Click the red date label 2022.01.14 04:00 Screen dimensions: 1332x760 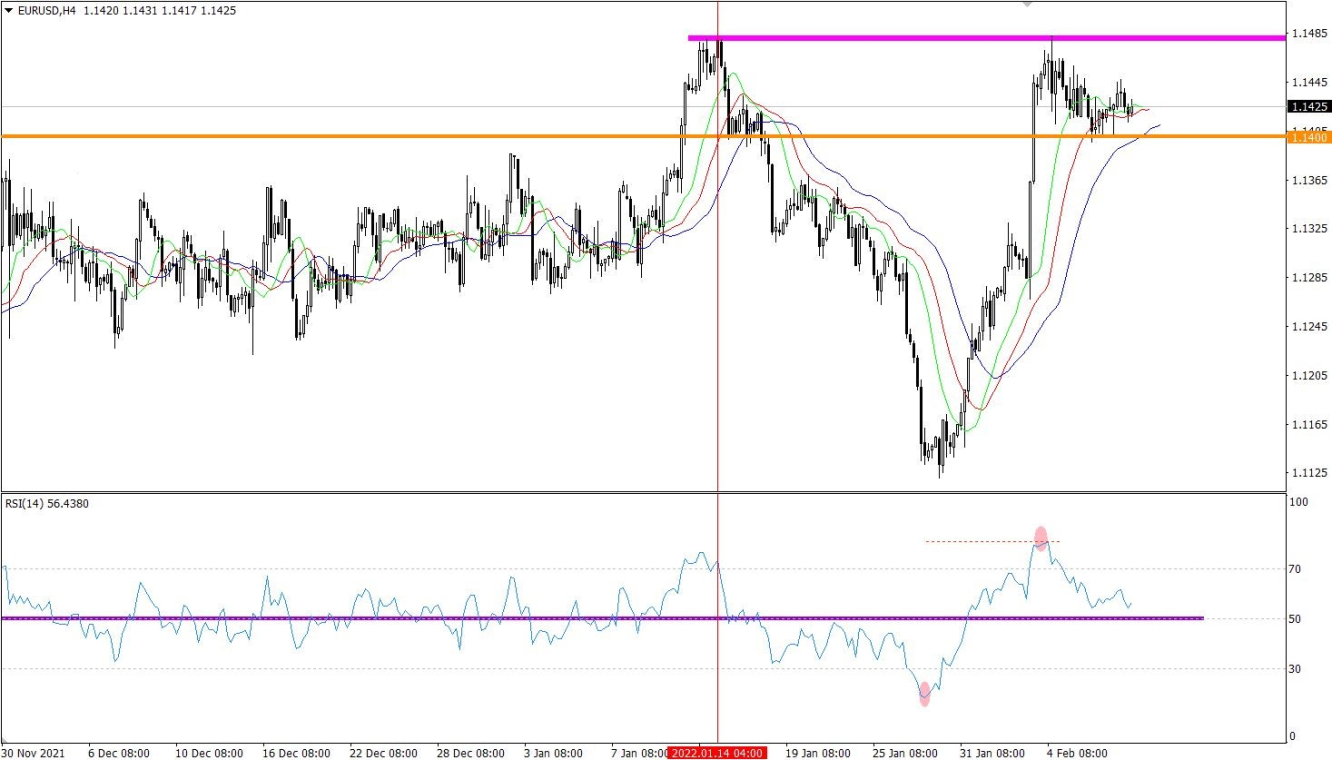click(x=718, y=752)
